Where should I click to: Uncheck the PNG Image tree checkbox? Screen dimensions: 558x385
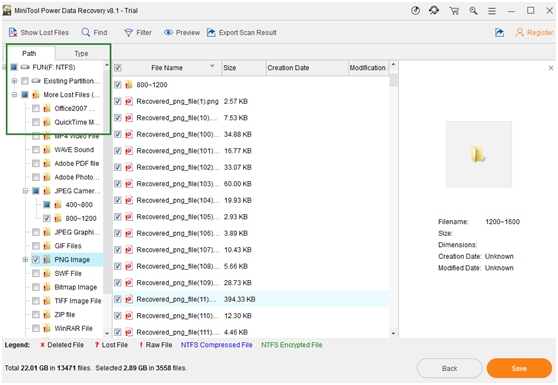pyautogui.click(x=36, y=260)
